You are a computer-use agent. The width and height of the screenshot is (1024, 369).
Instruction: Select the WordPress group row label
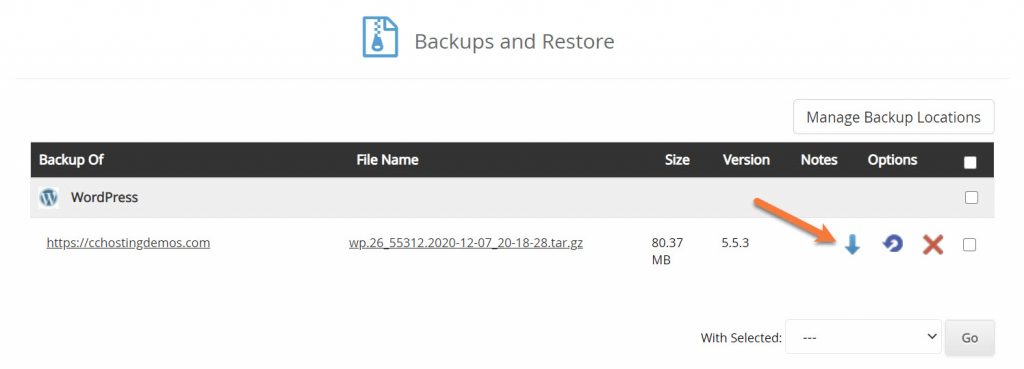click(x=104, y=197)
